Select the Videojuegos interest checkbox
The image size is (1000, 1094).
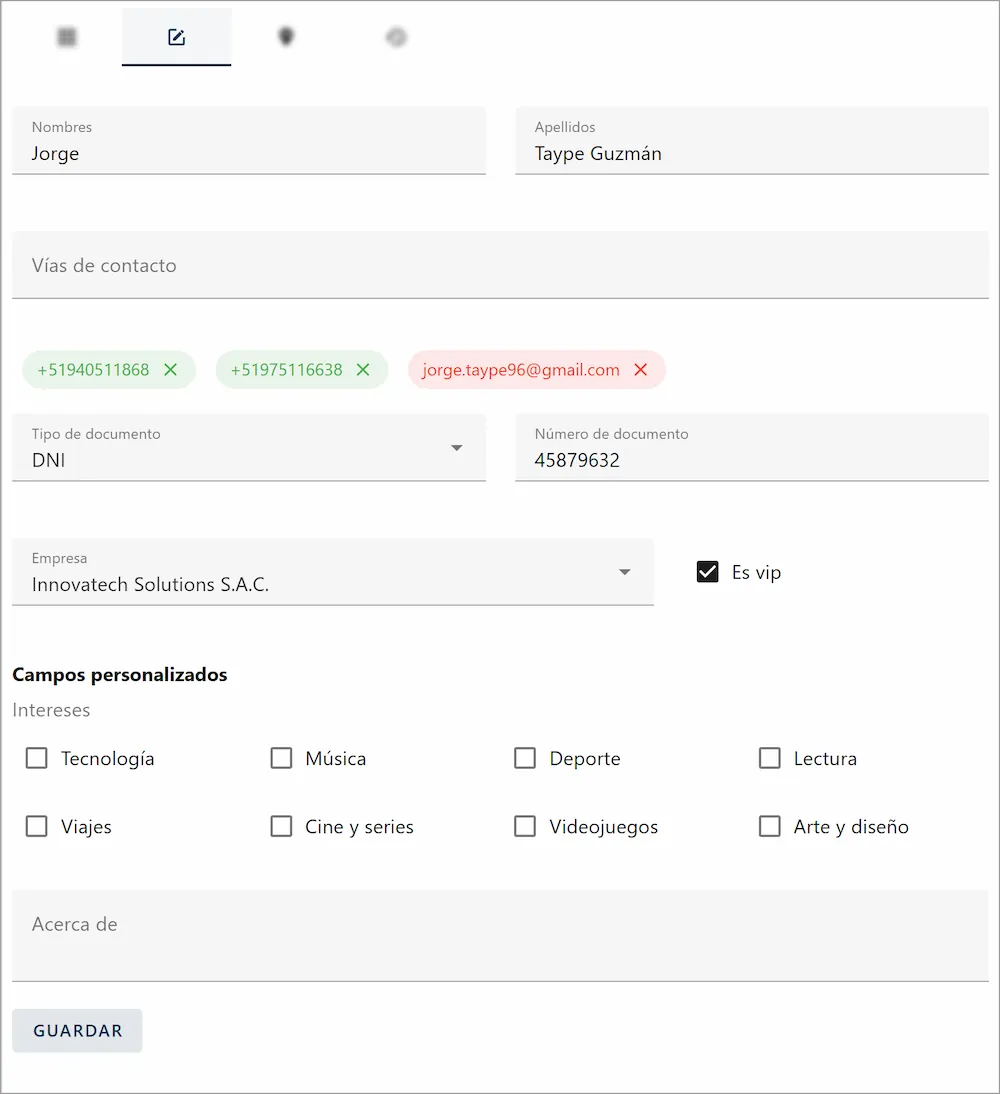[x=525, y=827]
